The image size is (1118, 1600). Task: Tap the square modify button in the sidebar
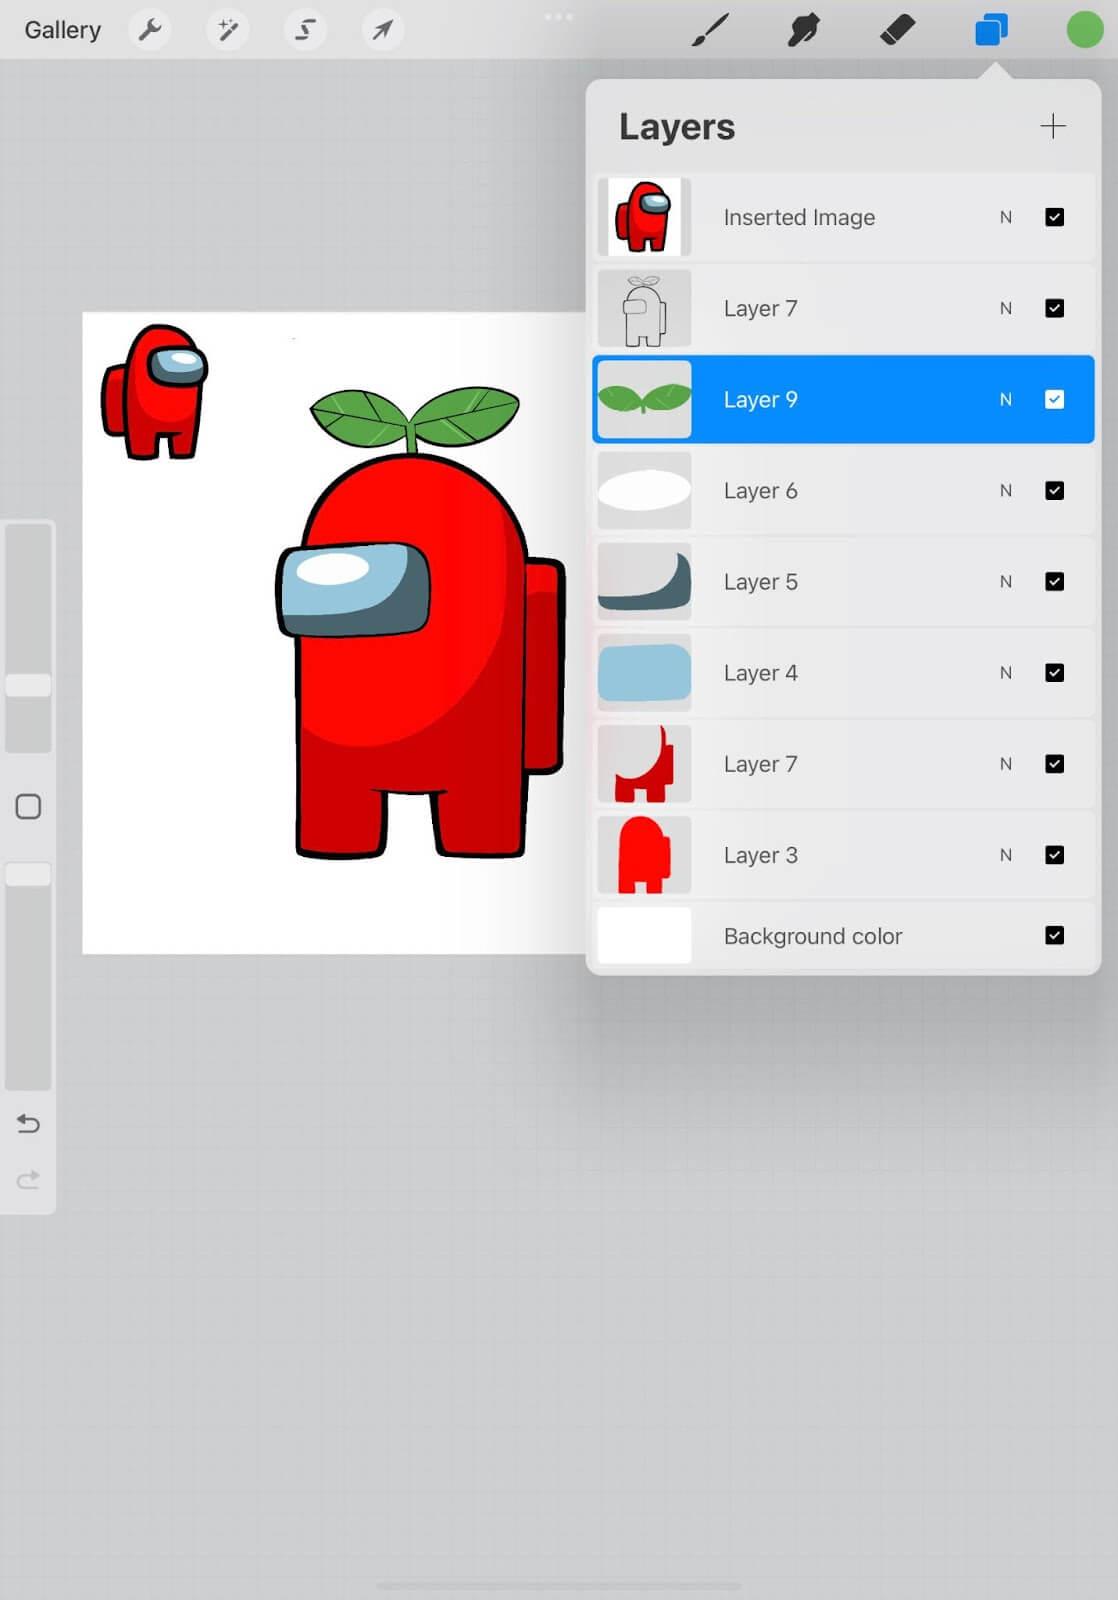pos(28,807)
